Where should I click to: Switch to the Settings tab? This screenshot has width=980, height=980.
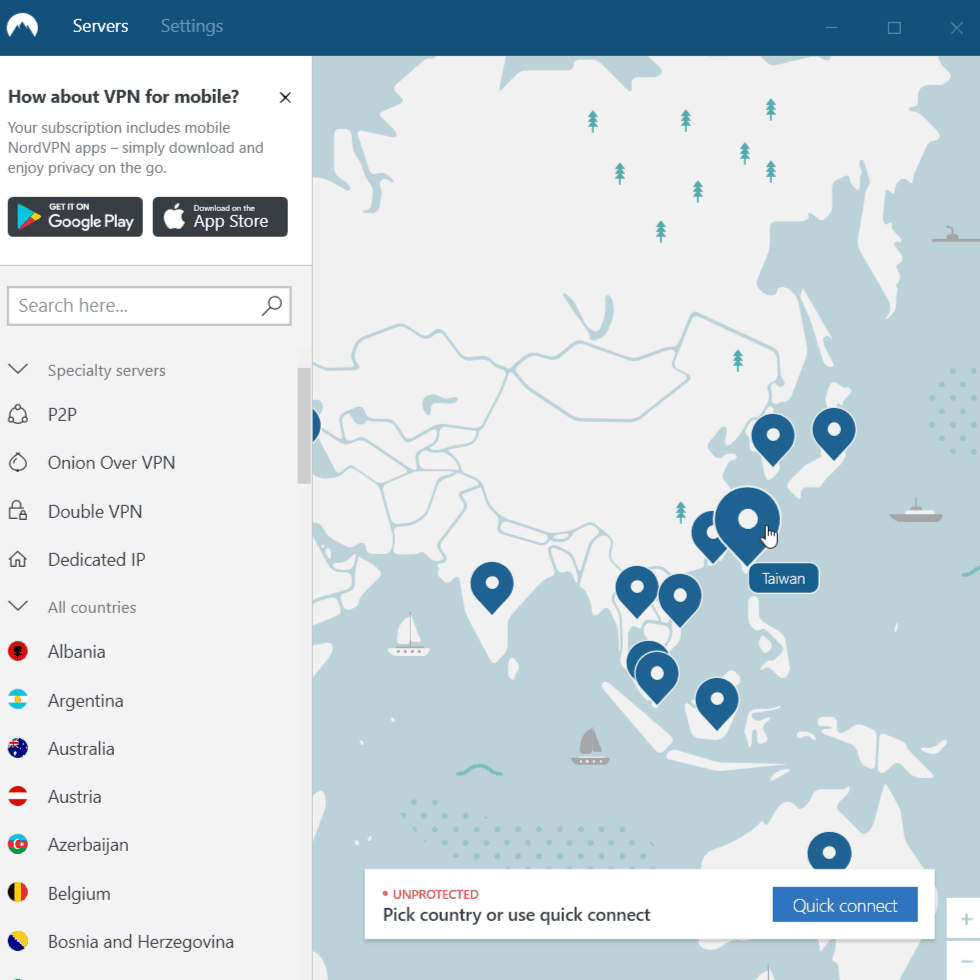192,26
